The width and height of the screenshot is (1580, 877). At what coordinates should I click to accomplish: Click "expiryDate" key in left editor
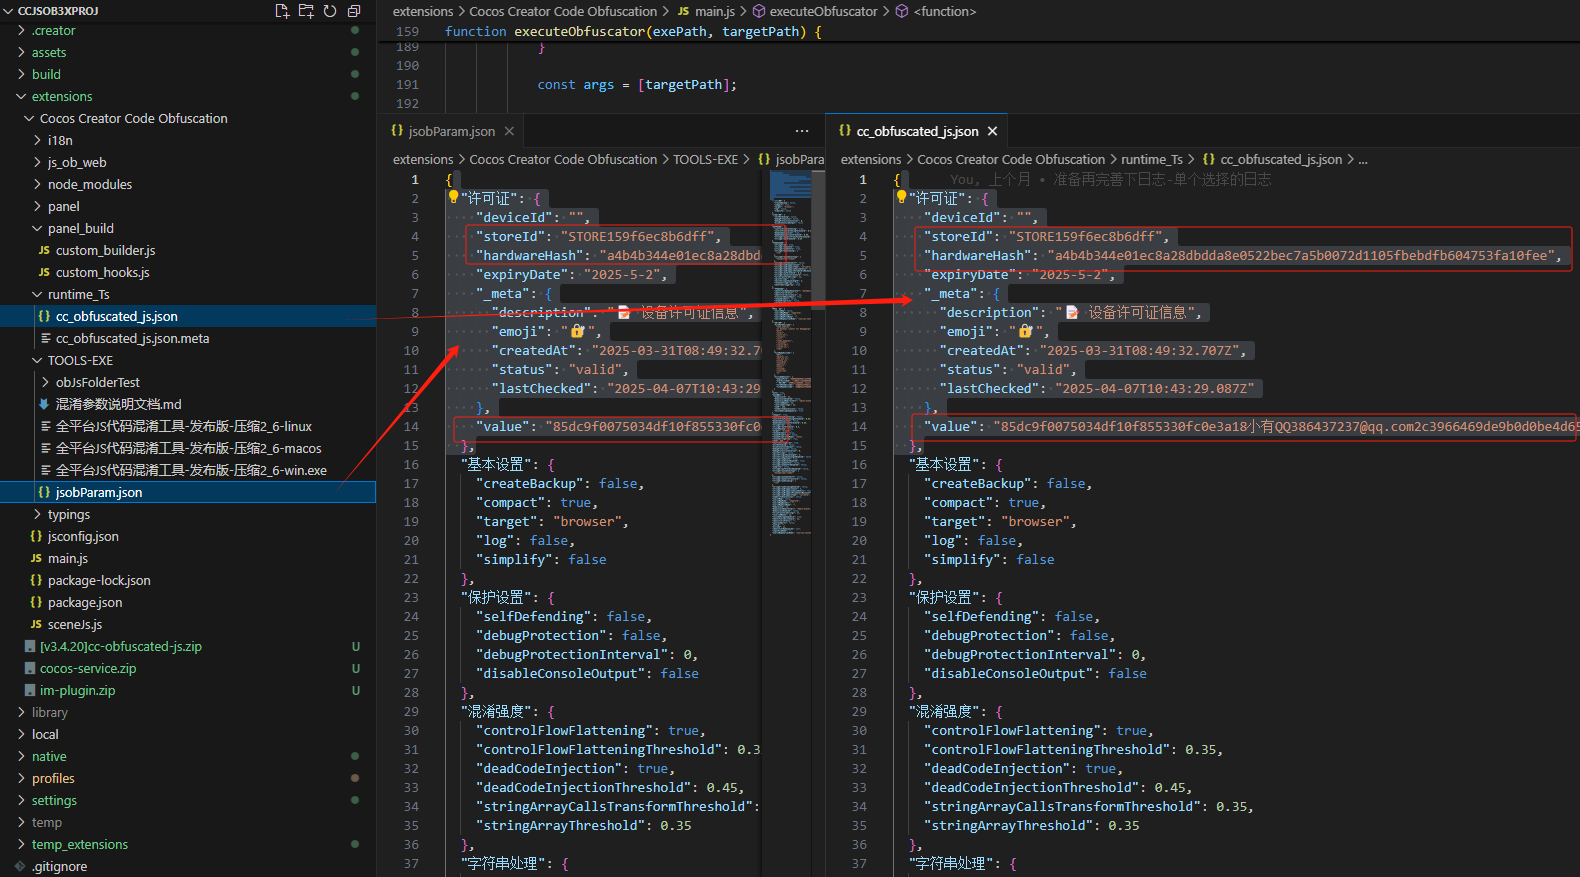coord(522,274)
